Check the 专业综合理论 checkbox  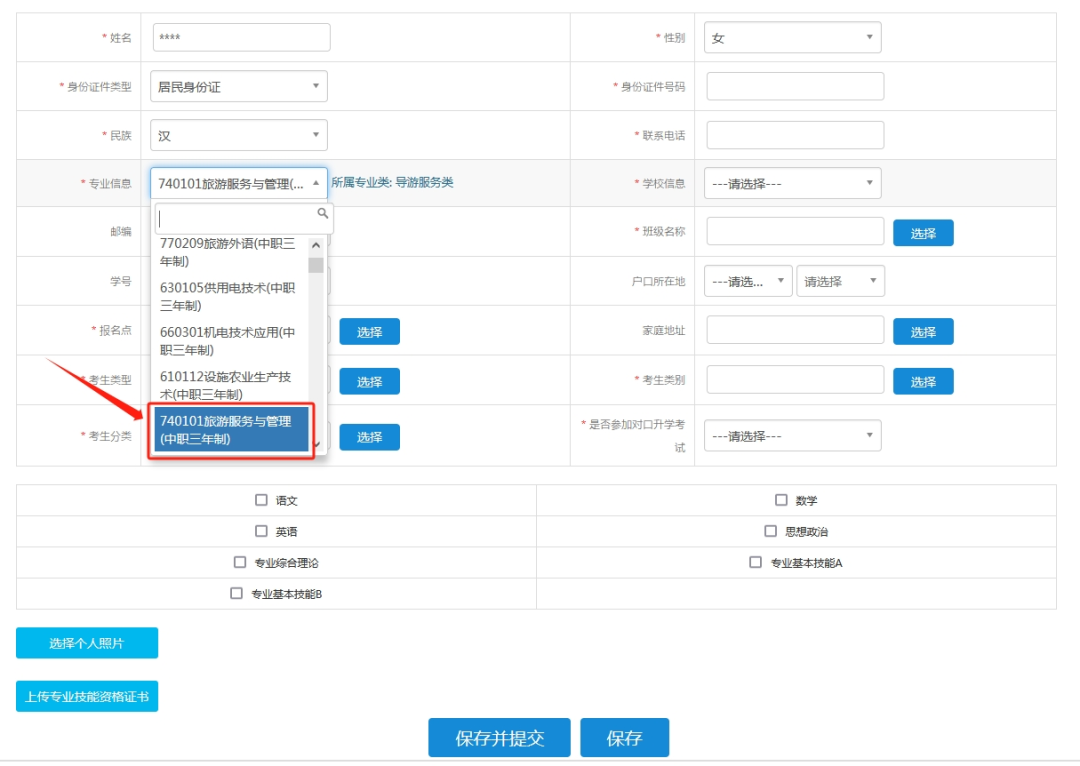tap(240, 562)
